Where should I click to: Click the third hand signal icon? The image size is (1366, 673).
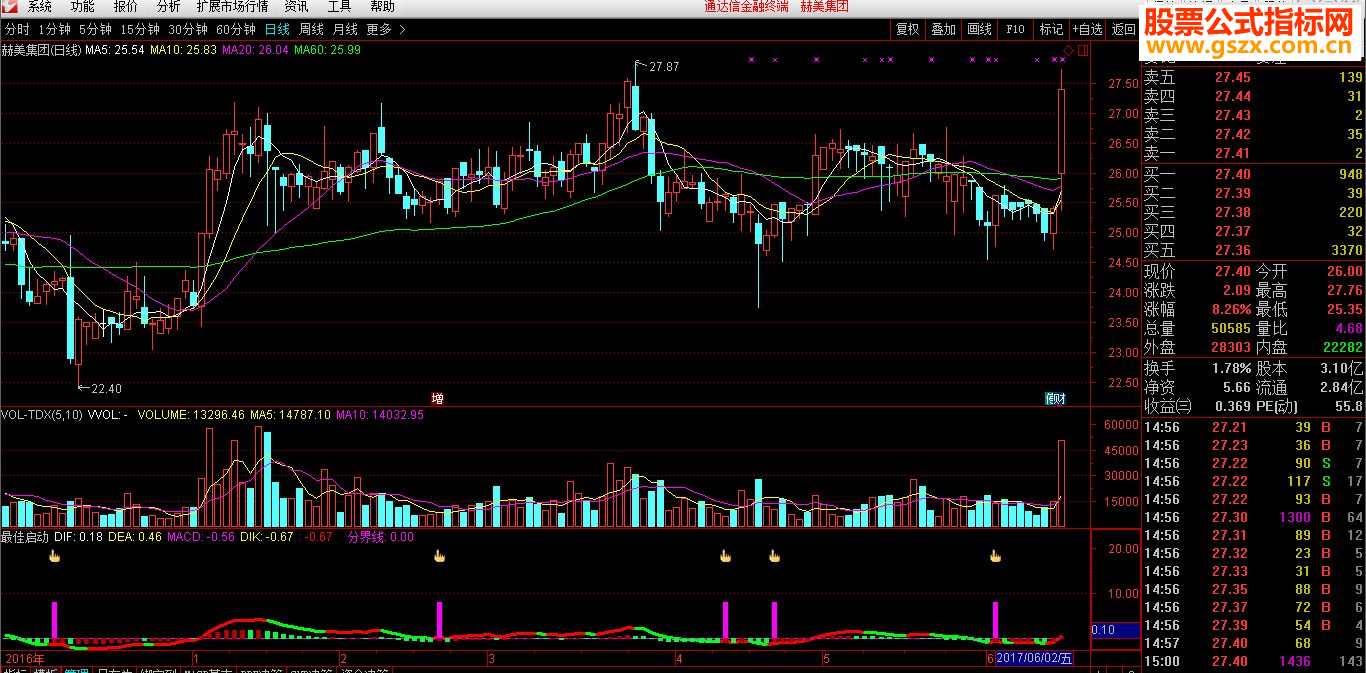(725, 556)
